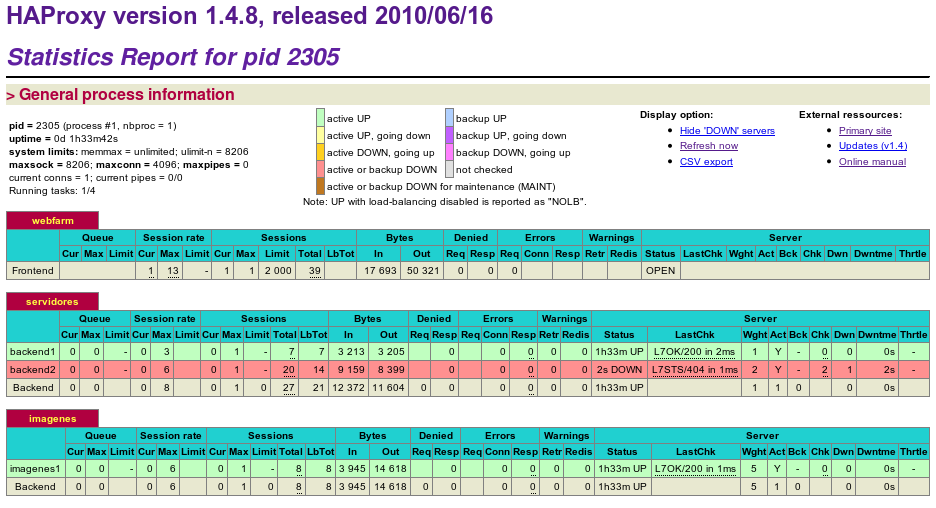The height and width of the screenshot is (508, 936).
Task: Click the backend1 server row label
Action: 33,352
